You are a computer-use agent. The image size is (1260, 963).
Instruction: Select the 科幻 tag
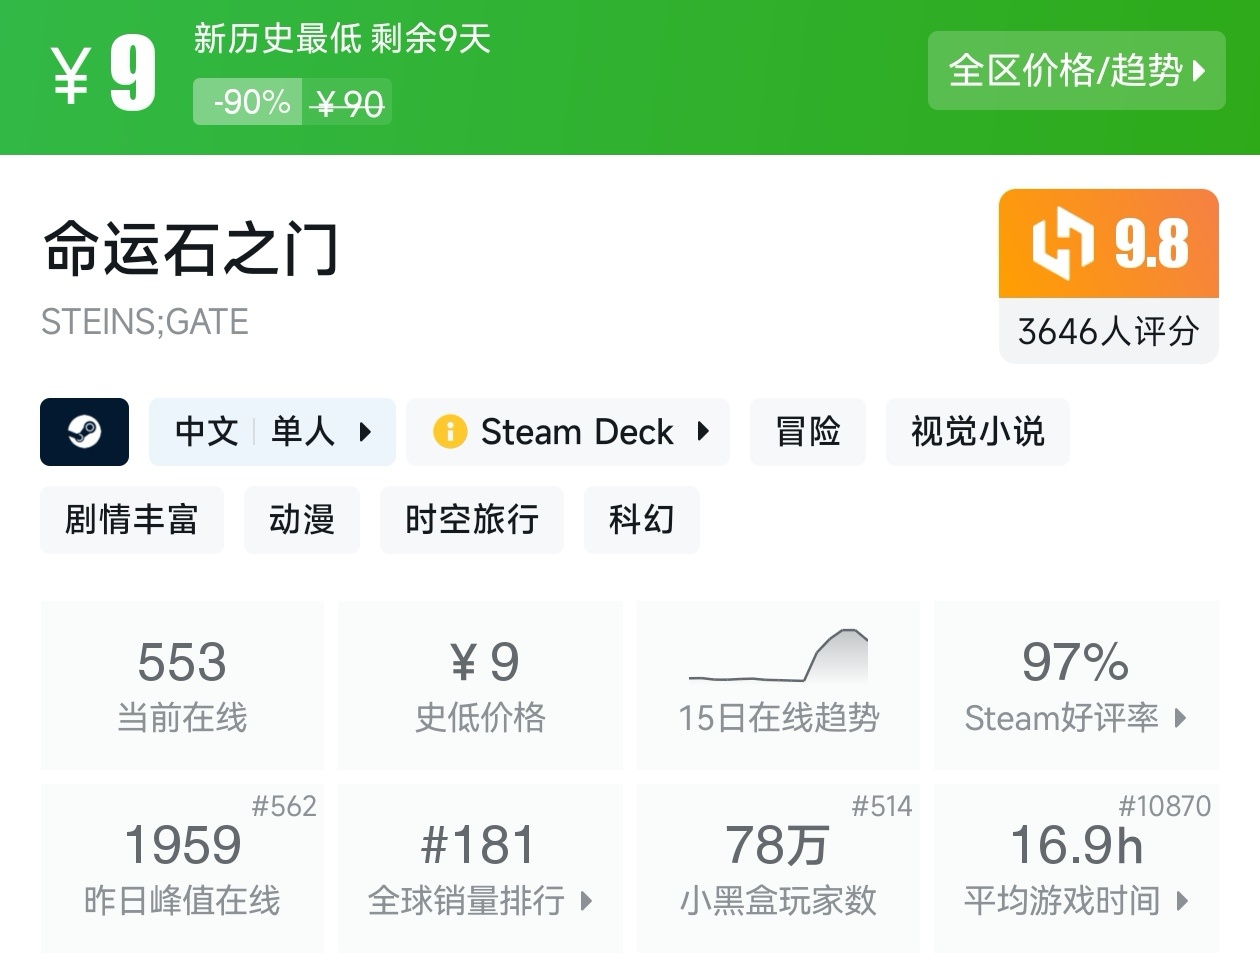[x=642, y=520]
